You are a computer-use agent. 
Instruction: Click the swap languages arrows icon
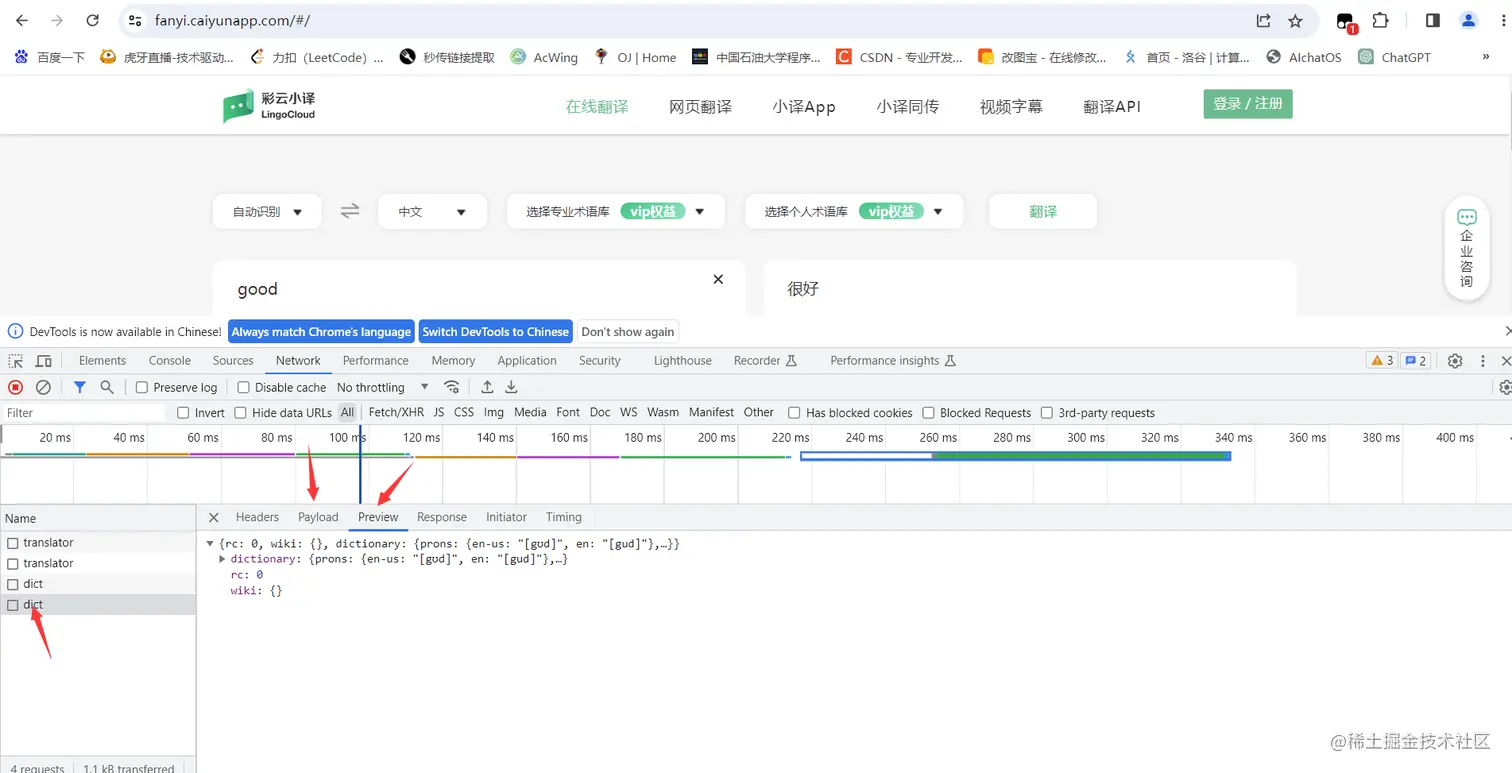pyautogui.click(x=350, y=211)
